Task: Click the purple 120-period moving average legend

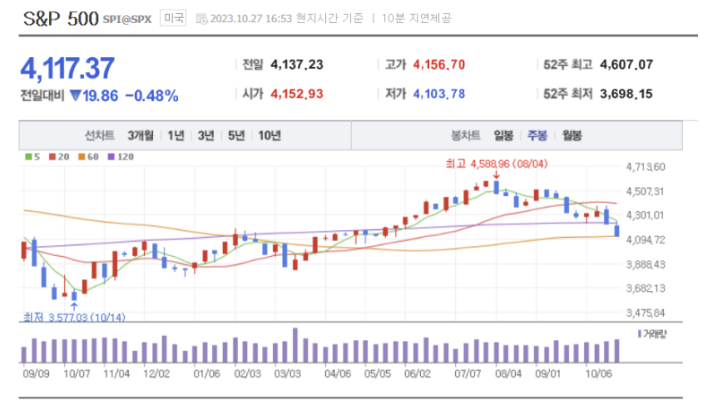Action: click(121, 157)
